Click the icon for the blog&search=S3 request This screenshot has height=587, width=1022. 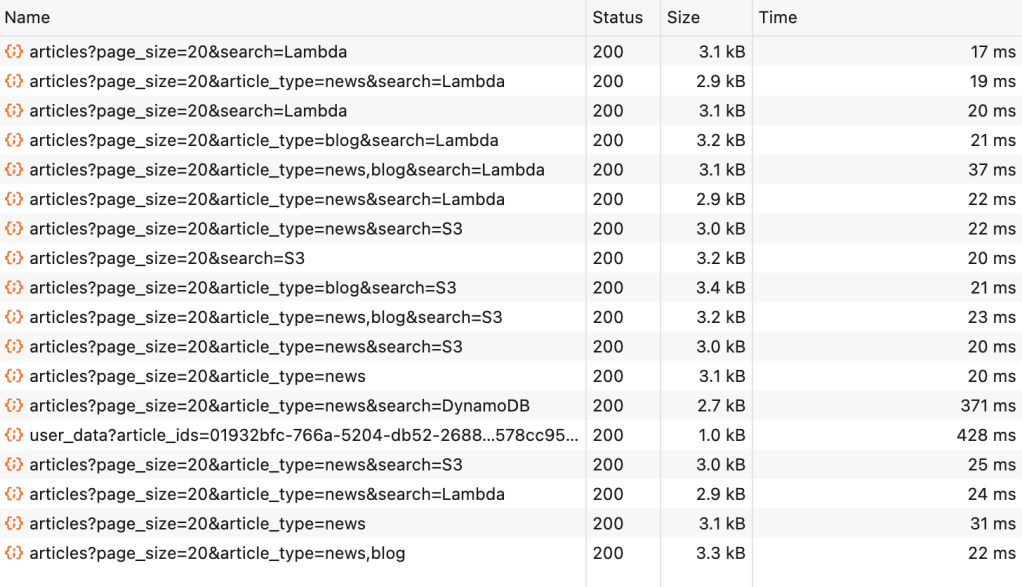(14, 288)
